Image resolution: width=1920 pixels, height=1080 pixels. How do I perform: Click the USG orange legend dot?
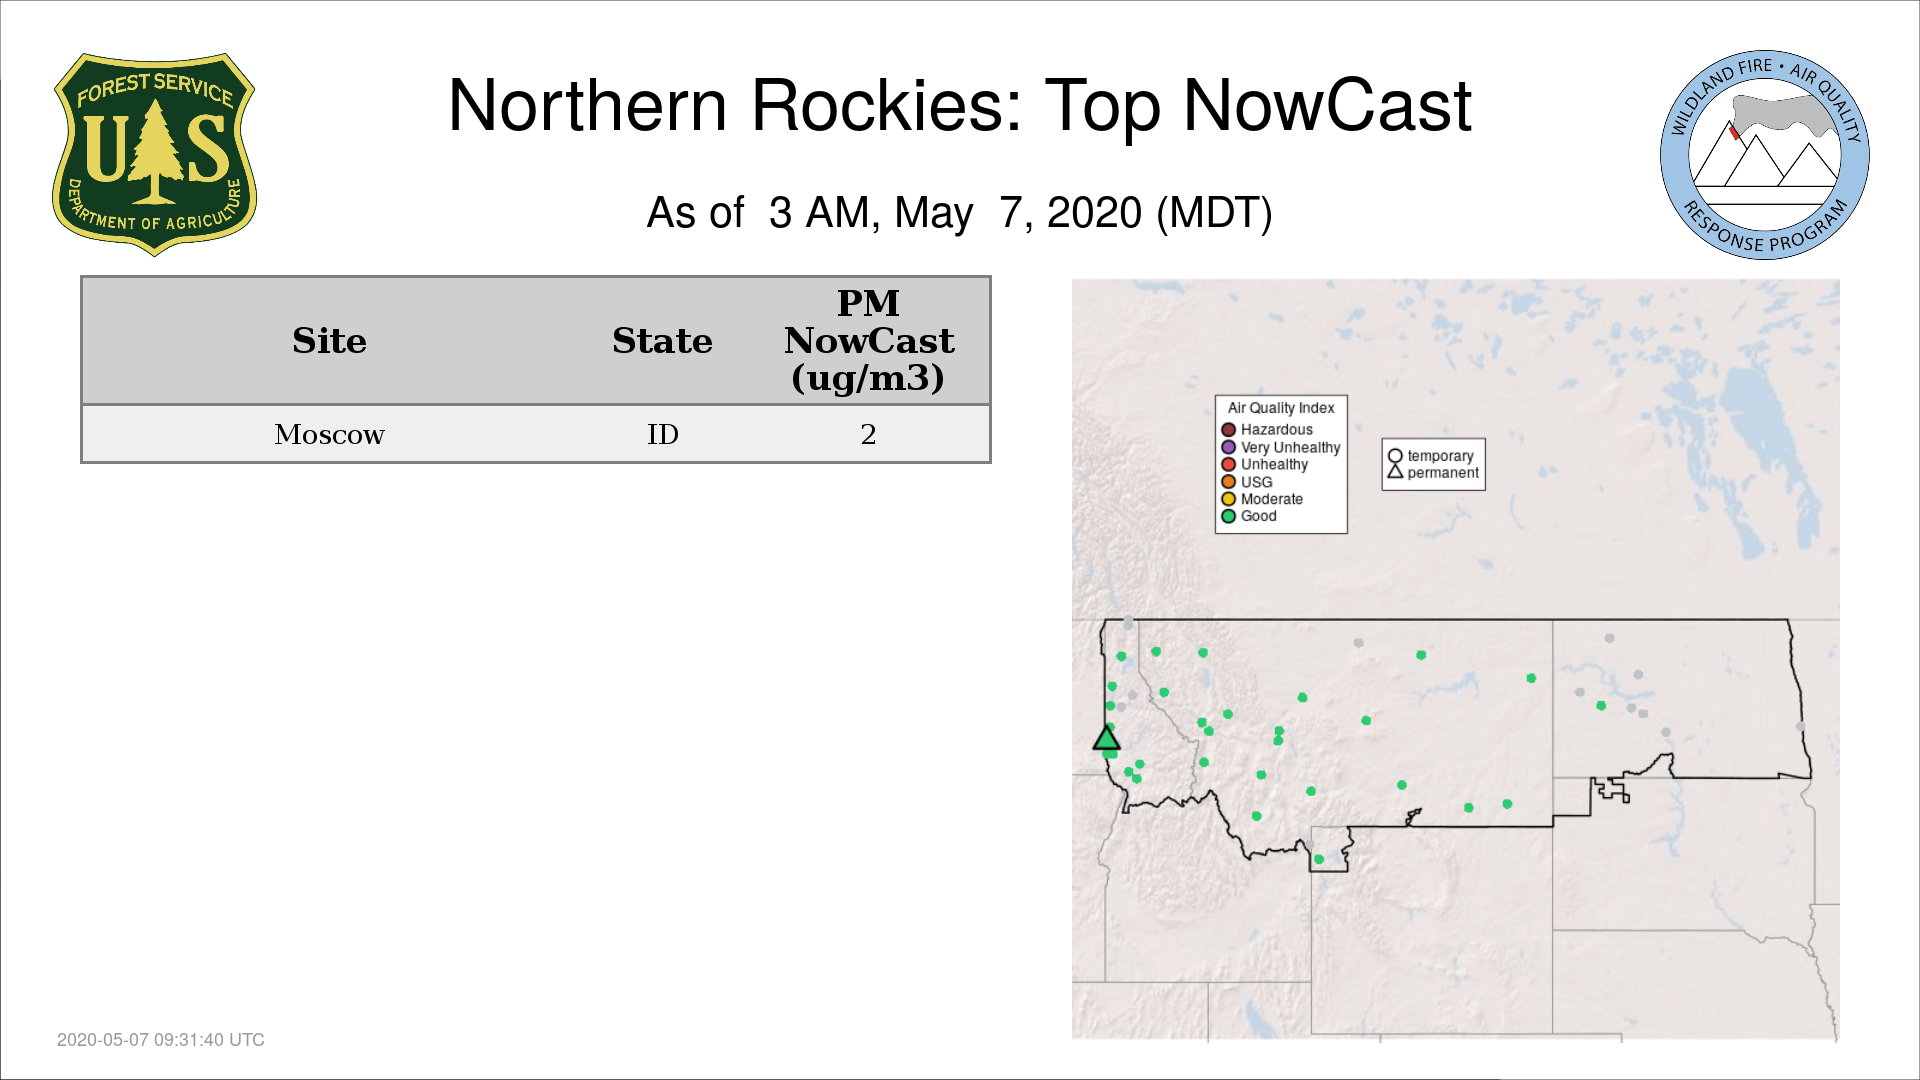[x=1228, y=482]
